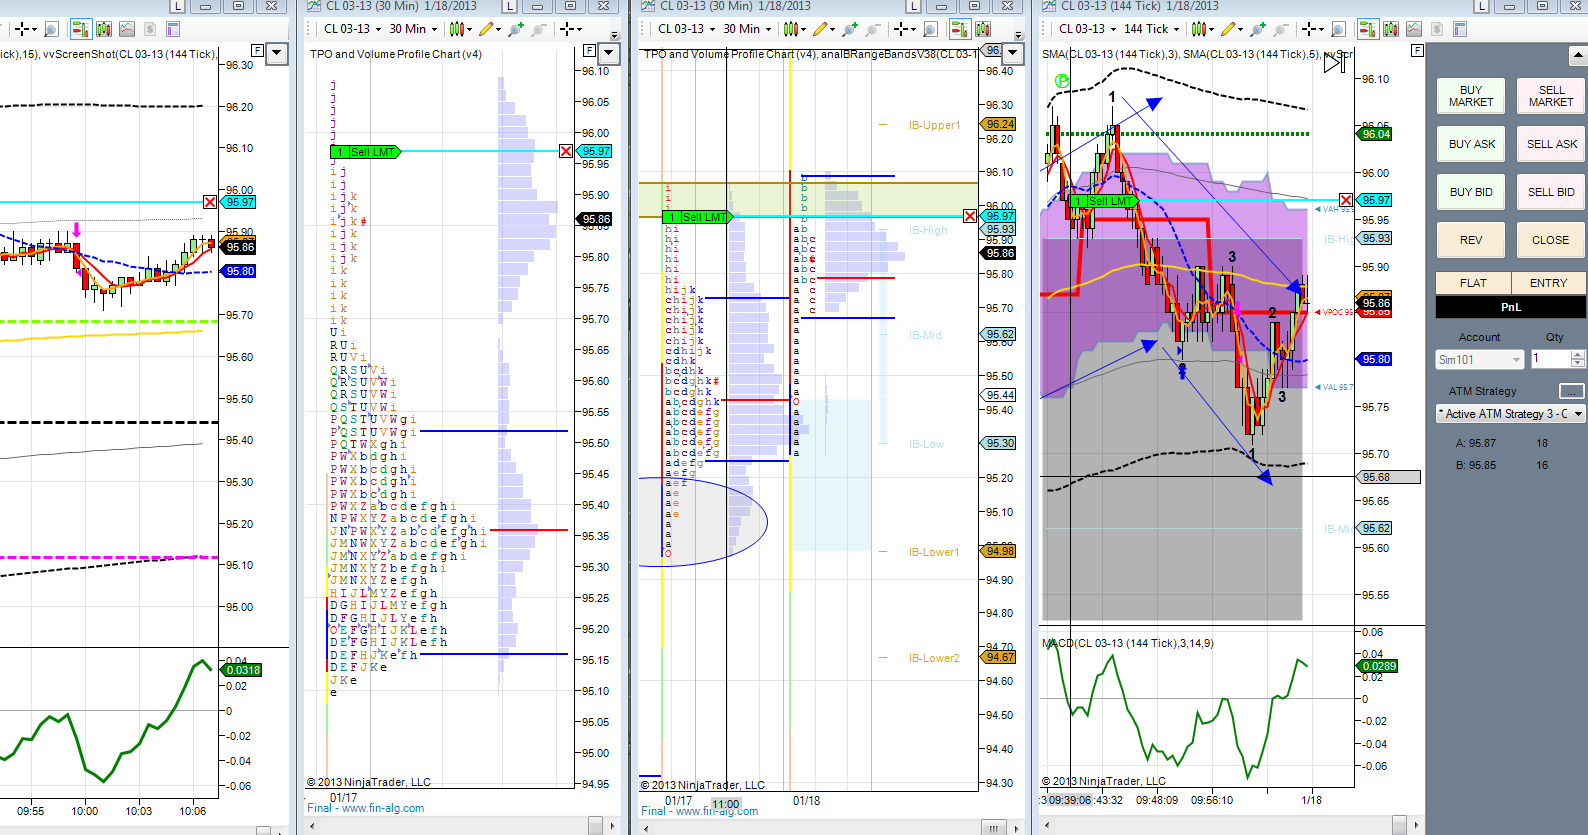Open www.fin-alg.com link in first TPO chart
The width and height of the screenshot is (1588, 835).
(x=382, y=808)
